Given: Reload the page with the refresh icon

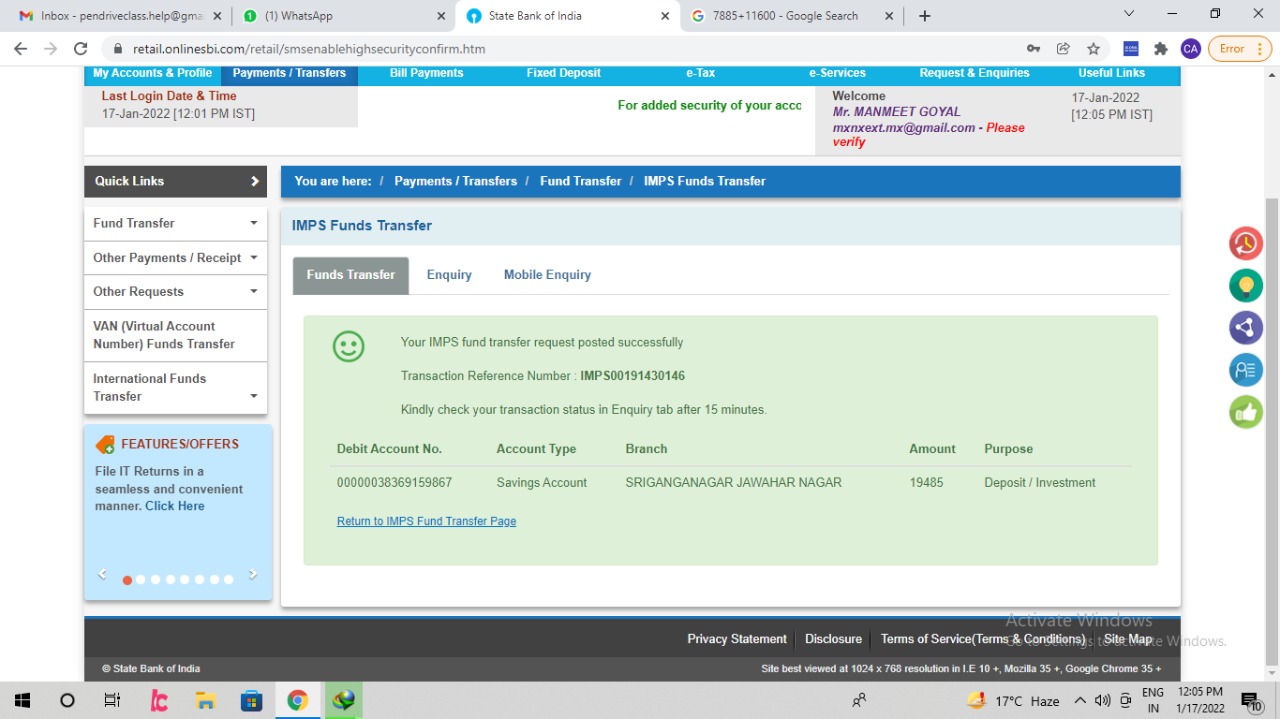Looking at the screenshot, I should tap(81, 49).
